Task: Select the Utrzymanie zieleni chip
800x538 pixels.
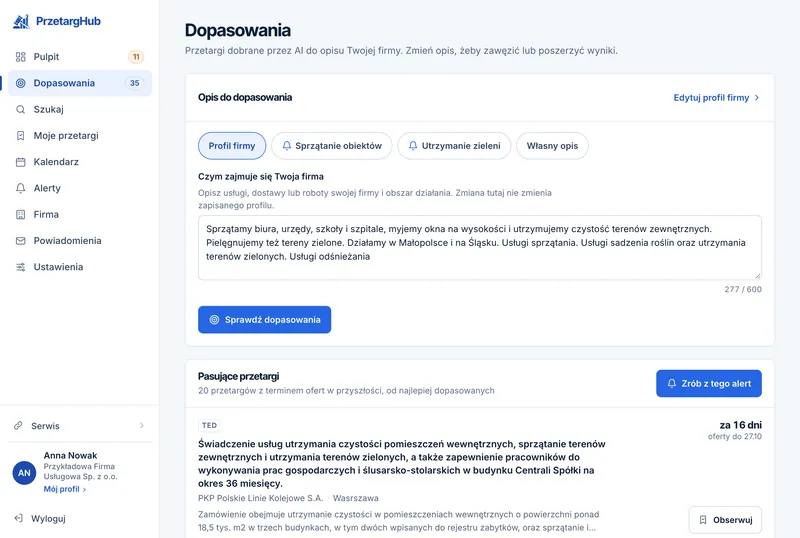Action: (454, 145)
